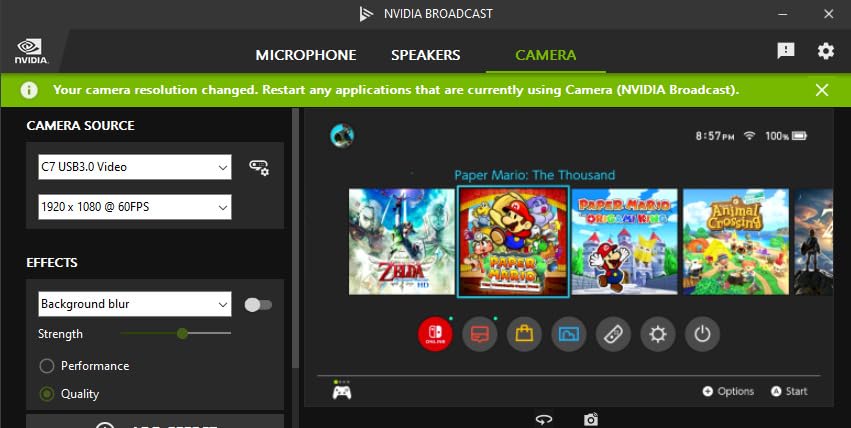Open System Settings sun-gear icon in the preview

(658, 334)
